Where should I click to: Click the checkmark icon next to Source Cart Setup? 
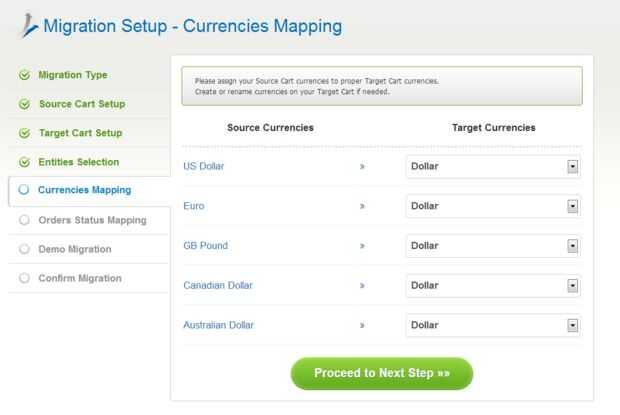pyautogui.click(x=24, y=104)
